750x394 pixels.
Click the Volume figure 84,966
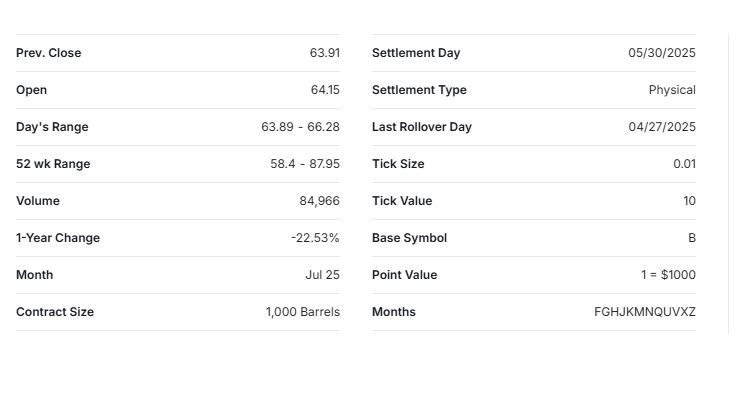pos(320,201)
